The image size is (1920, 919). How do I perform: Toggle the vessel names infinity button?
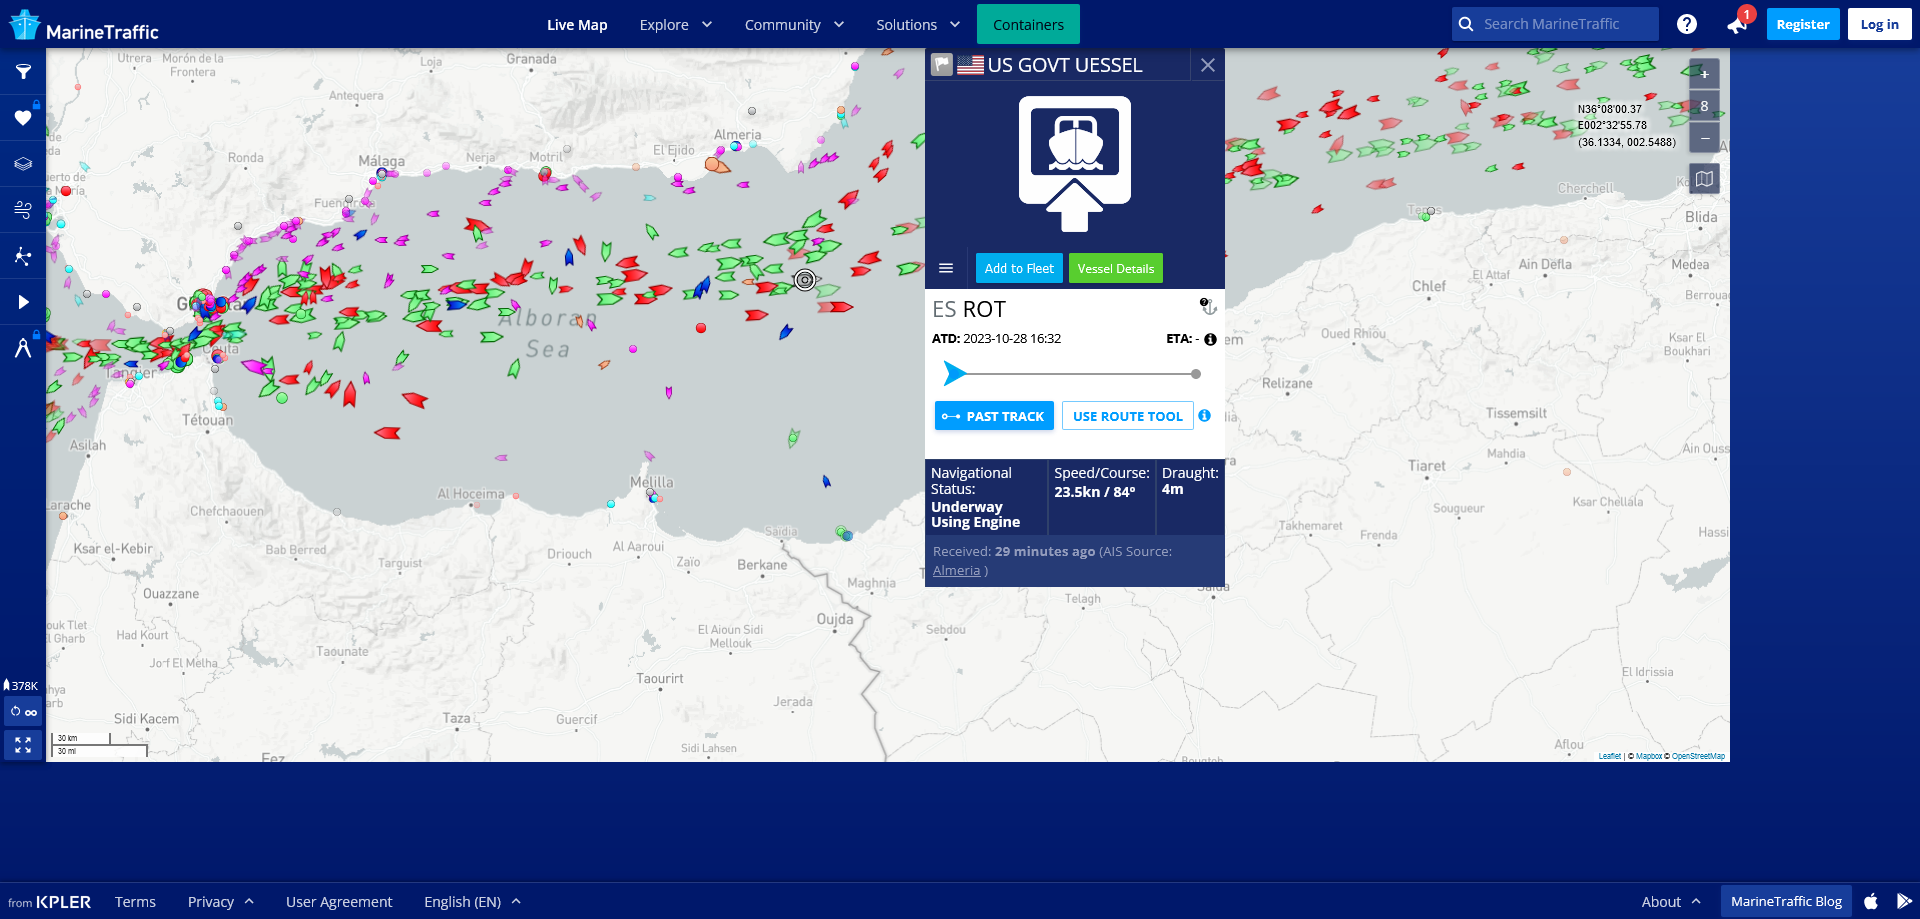pyautogui.click(x=23, y=712)
